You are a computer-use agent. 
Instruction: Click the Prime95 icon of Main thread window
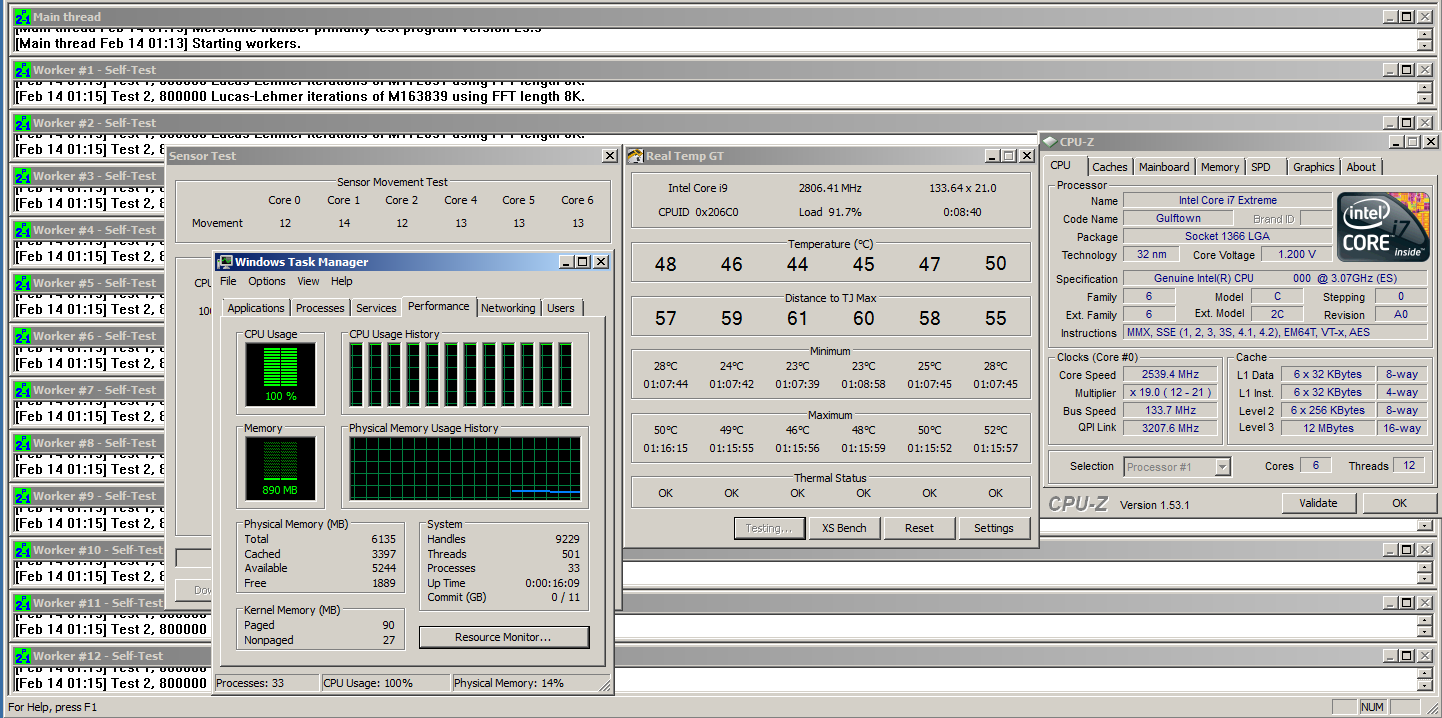point(23,17)
